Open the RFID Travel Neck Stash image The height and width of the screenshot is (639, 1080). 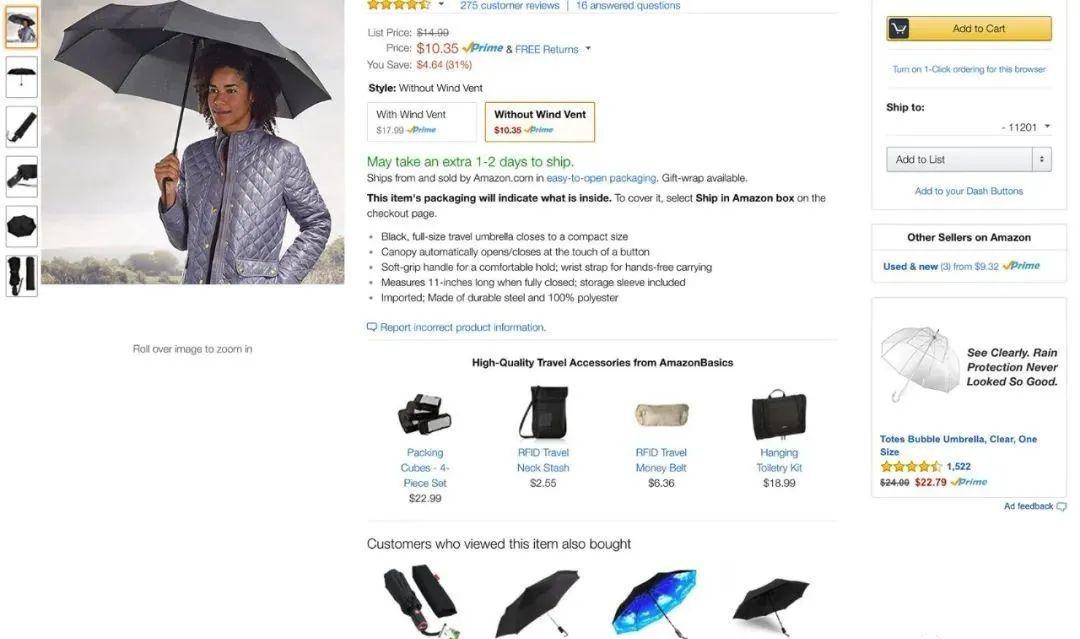coord(543,412)
